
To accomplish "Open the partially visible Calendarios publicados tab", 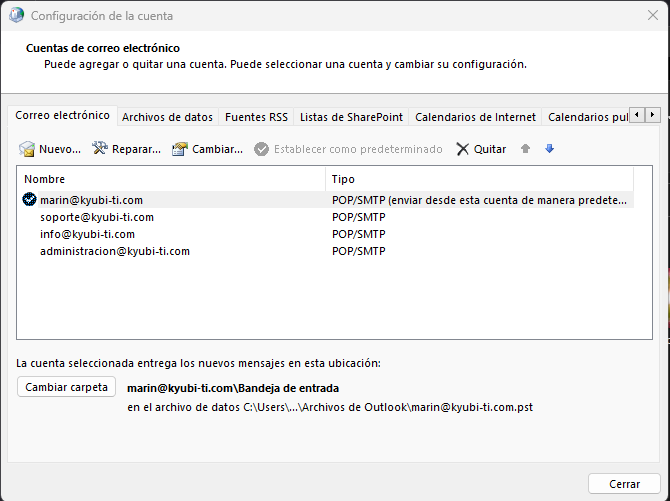I will click(586, 117).
